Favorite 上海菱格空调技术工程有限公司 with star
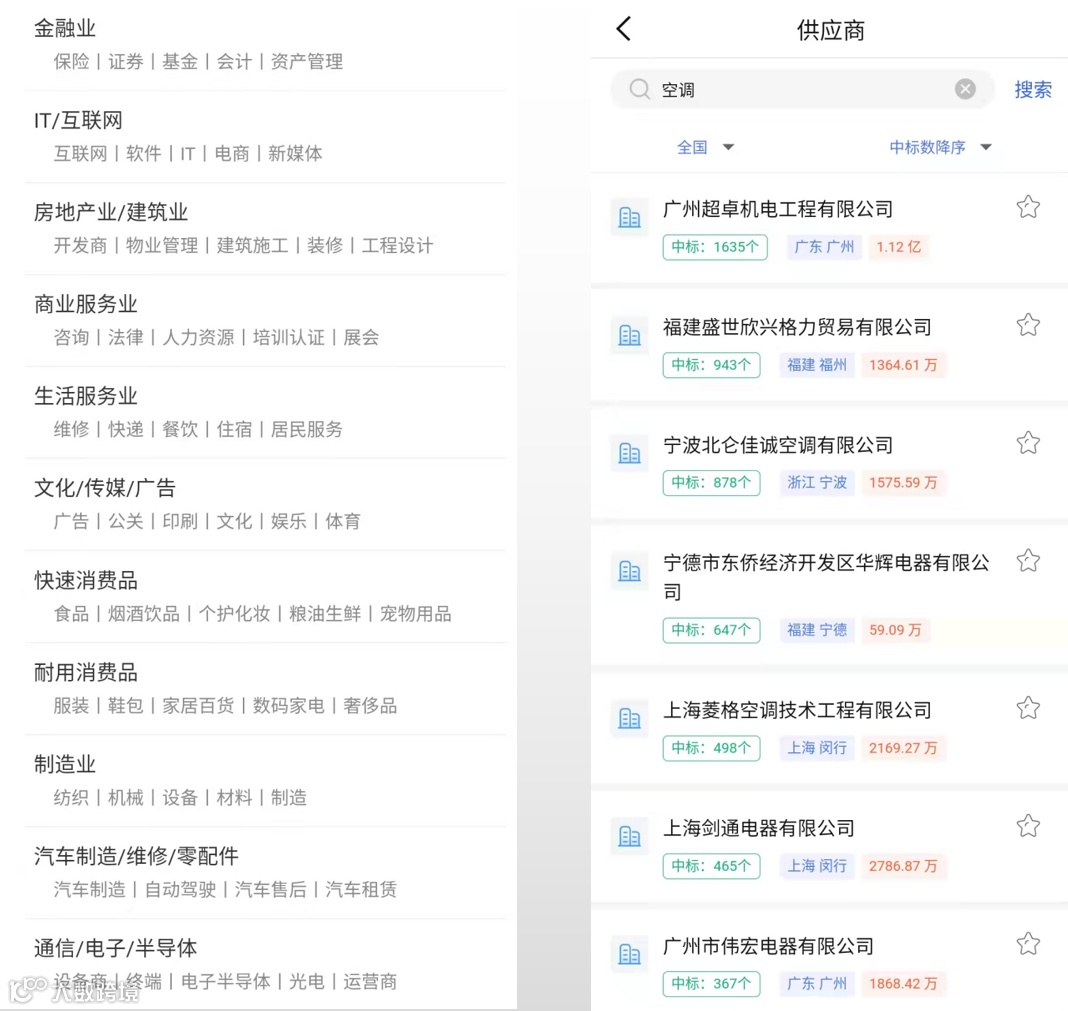The height and width of the screenshot is (1011, 1068). pos(1028,708)
